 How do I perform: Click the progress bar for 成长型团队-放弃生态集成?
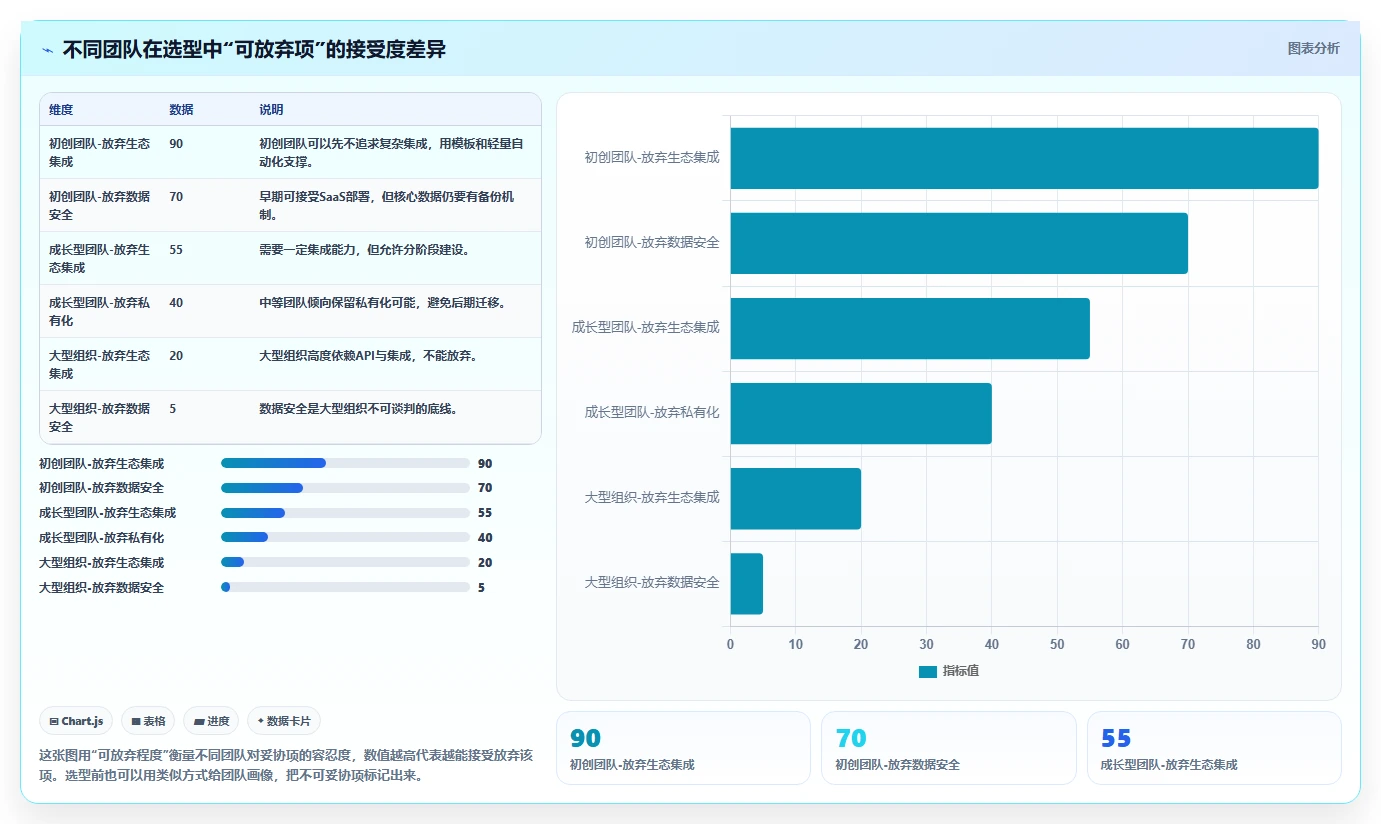tap(345, 513)
